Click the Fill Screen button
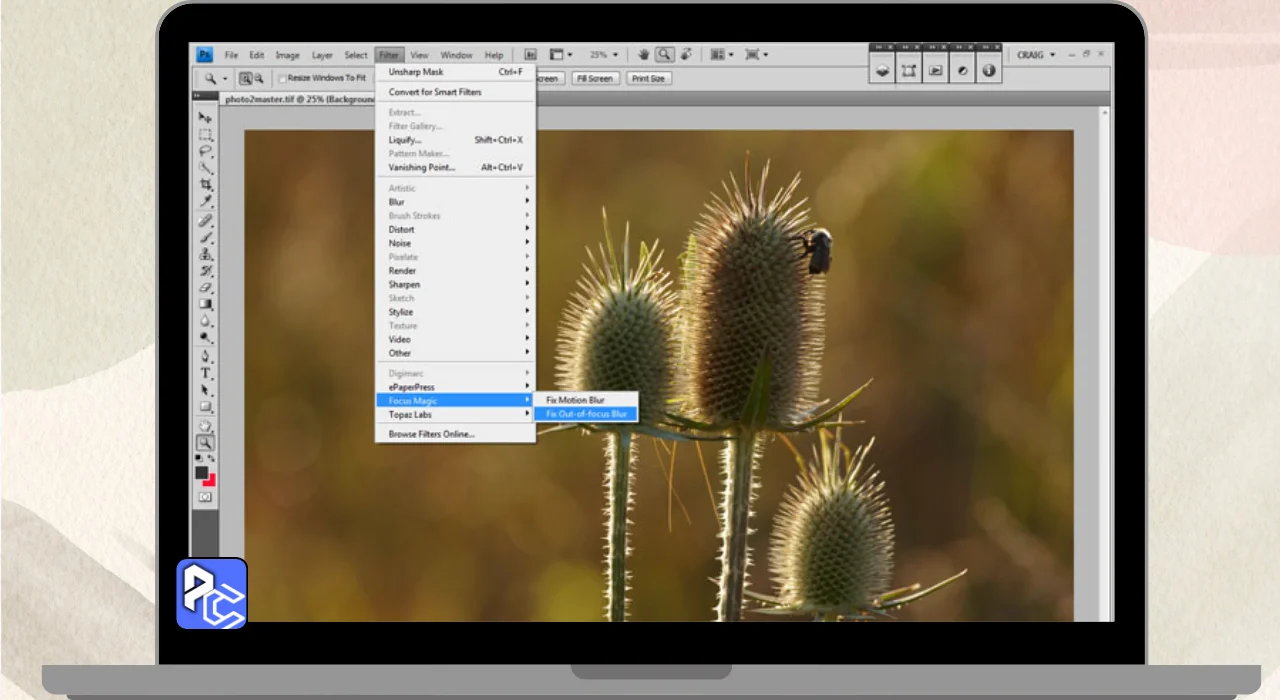Image resolution: width=1280 pixels, height=700 pixels. coord(594,78)
